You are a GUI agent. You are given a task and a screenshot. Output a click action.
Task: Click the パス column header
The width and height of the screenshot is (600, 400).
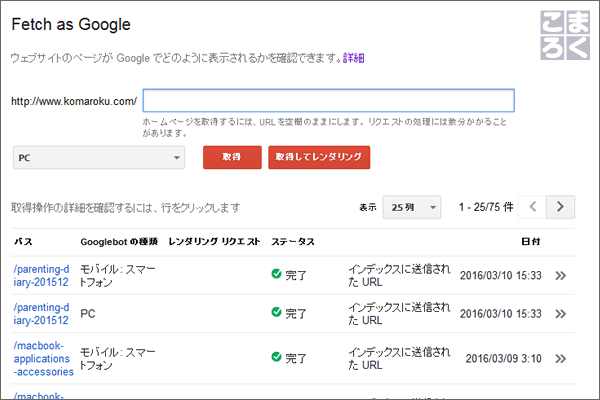[x=23, y=242]
